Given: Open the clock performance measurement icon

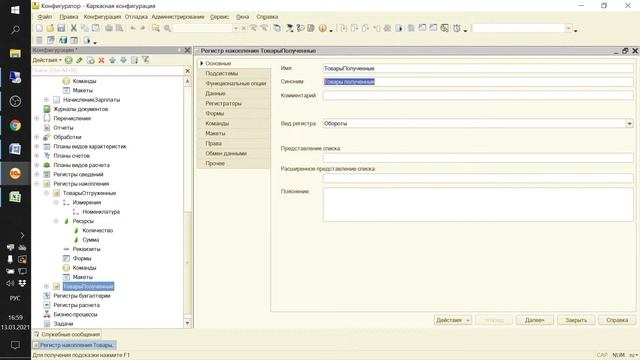Looking at the screenshot, I should (x=457, y=28).
